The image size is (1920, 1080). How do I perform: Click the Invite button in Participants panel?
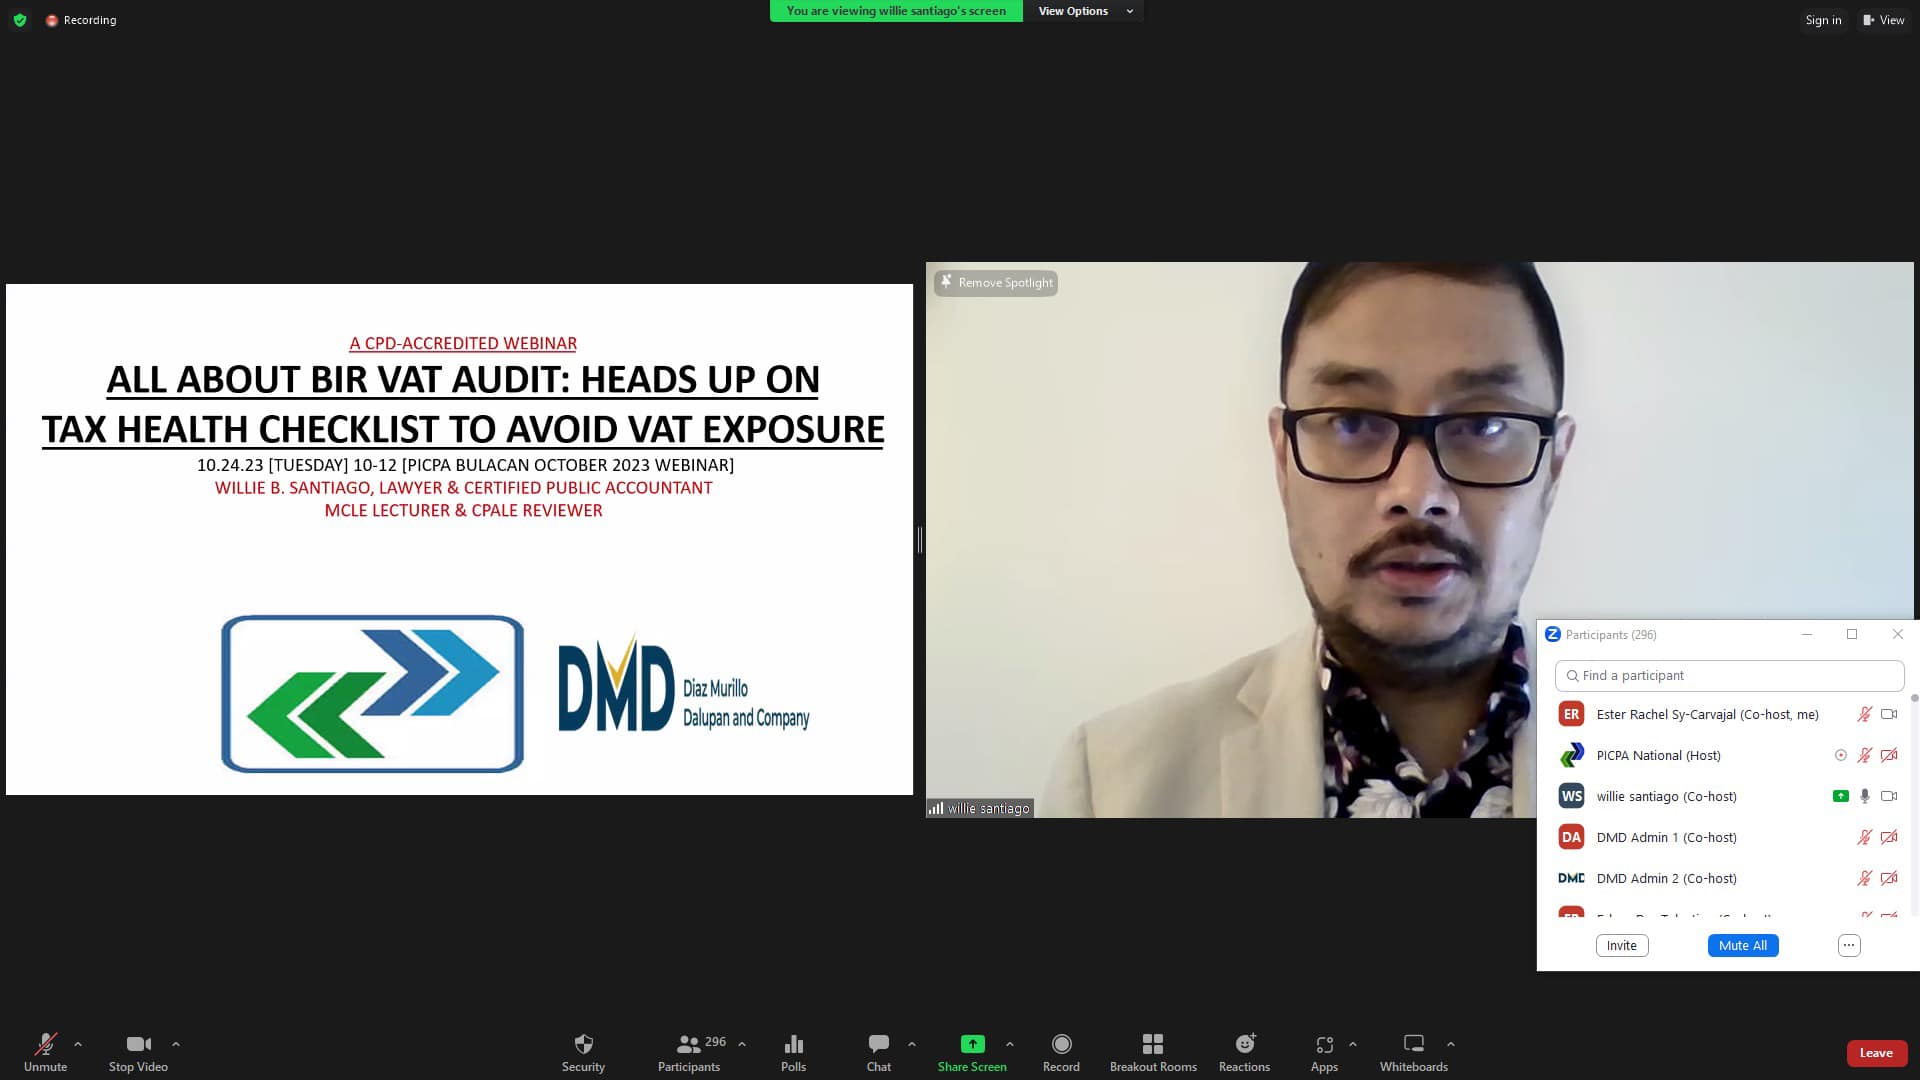pyautogui.click(x=1622, y=946)
